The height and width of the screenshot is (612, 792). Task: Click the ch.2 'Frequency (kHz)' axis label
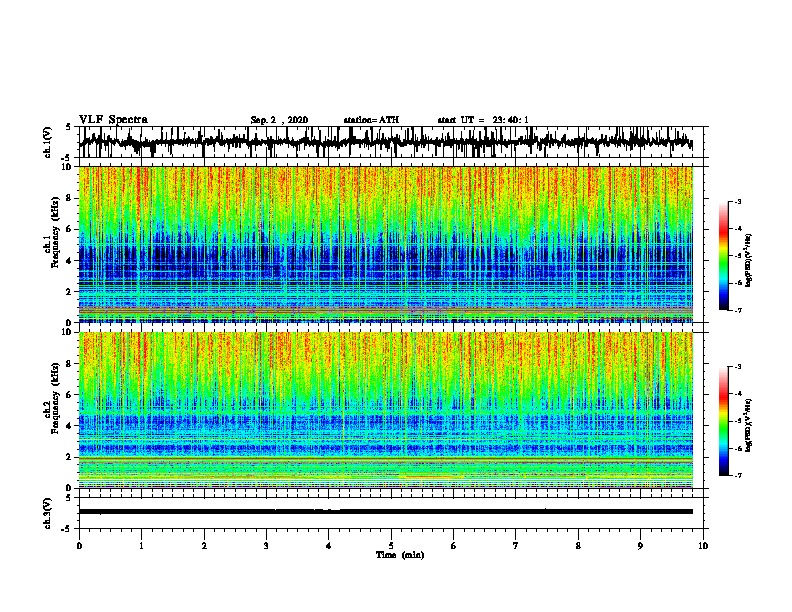(x=55, y=398)
